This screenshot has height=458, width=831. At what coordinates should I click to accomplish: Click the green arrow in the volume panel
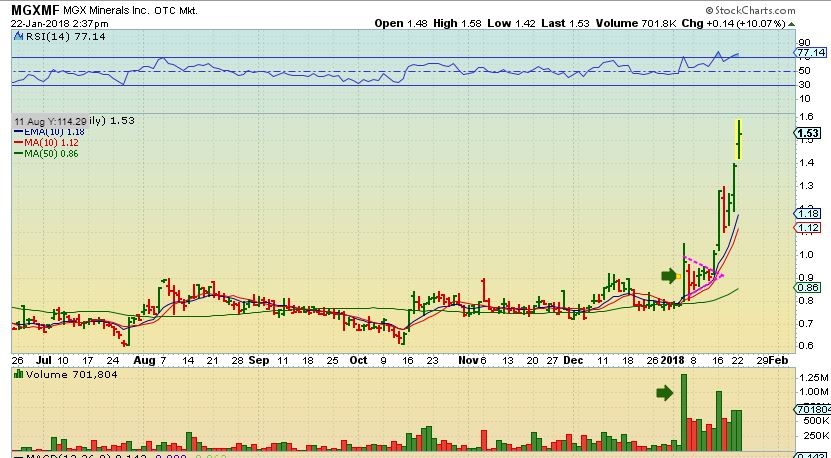click(664, 393)
